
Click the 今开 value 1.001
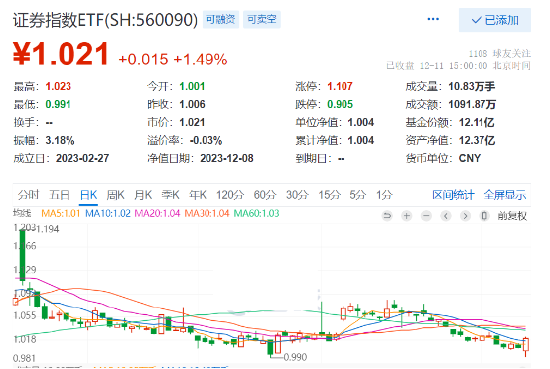point(192,86)
